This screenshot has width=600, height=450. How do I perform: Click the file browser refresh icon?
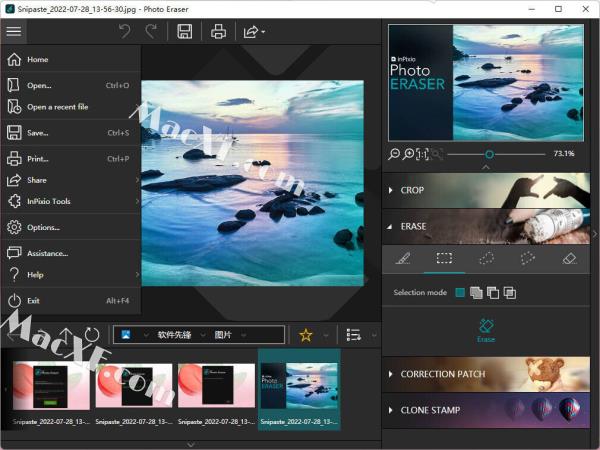click(x=92, y=335)
